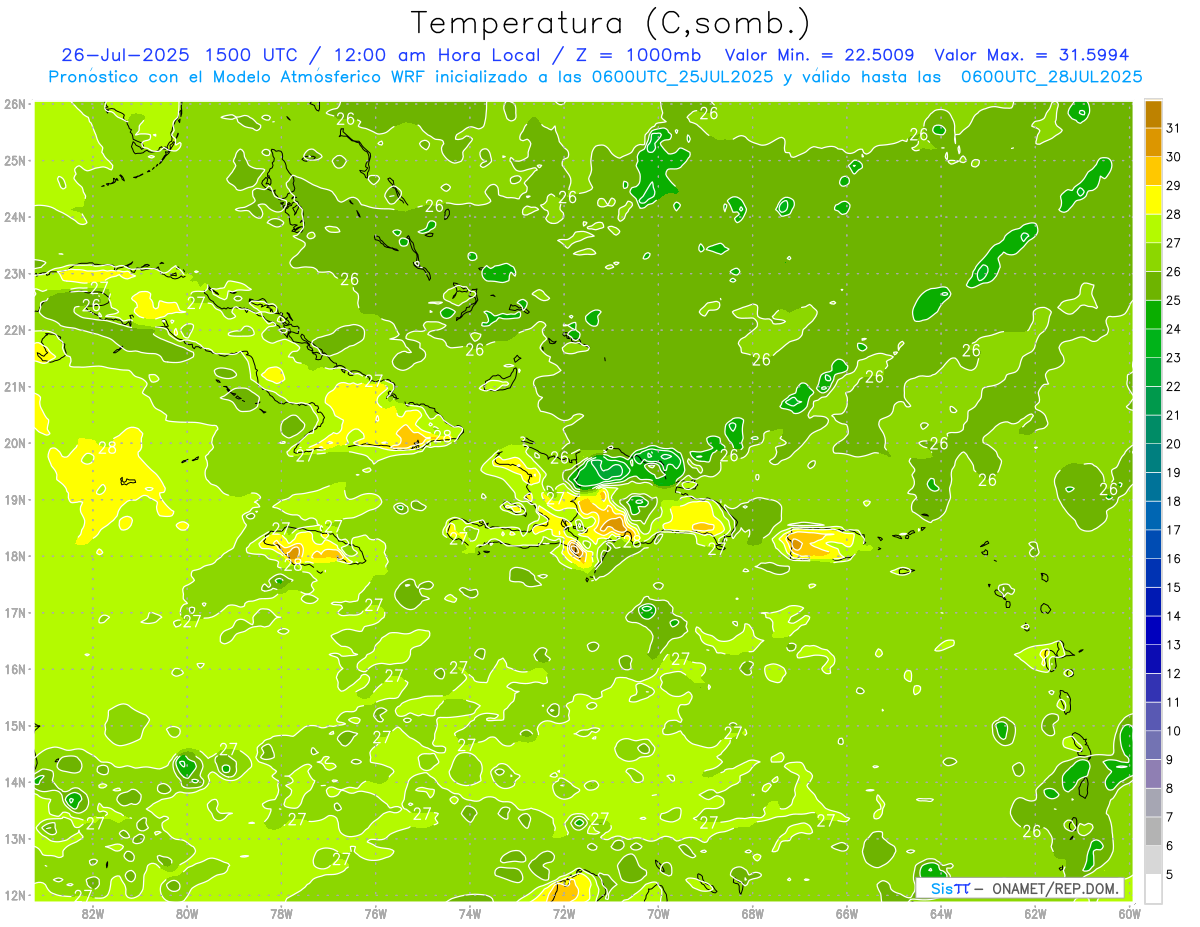Click the '70W' longitude axis label
This screenshot has height=927, width=1200.
click(x=658, y=913)
